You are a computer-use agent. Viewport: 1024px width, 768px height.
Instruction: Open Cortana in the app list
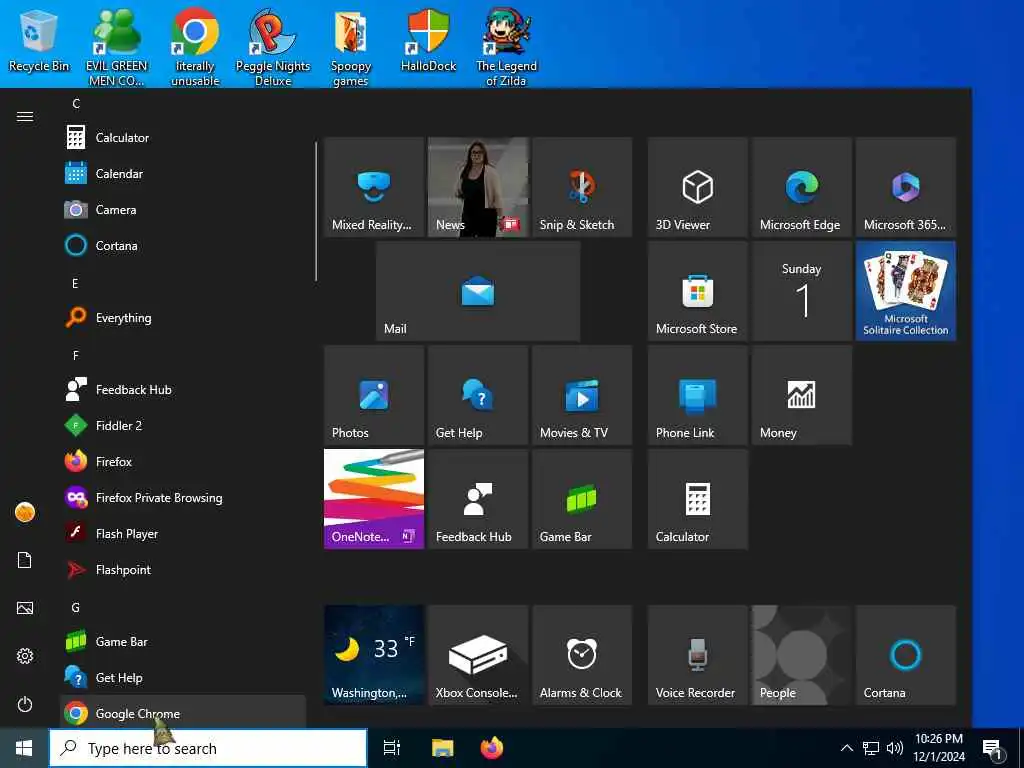coord(183,246)
